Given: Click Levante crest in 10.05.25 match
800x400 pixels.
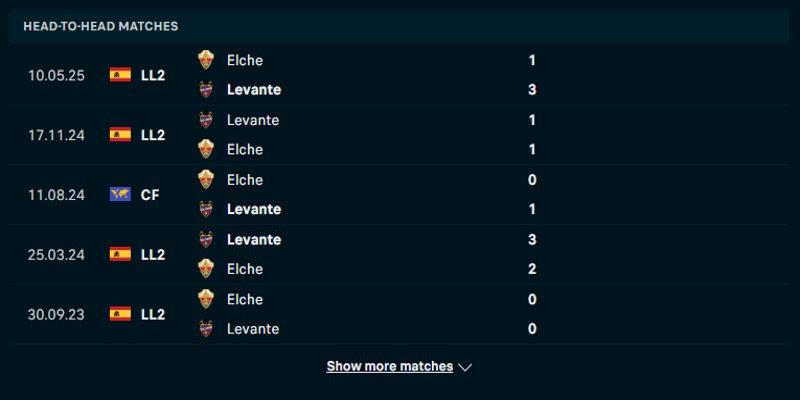Looking at the screenshot, I should (206, 89).
